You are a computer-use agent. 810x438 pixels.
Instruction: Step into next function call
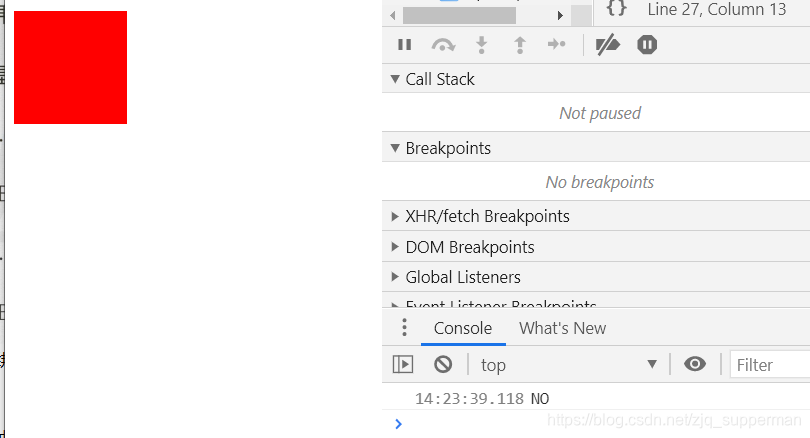click(x=481, y=45)
